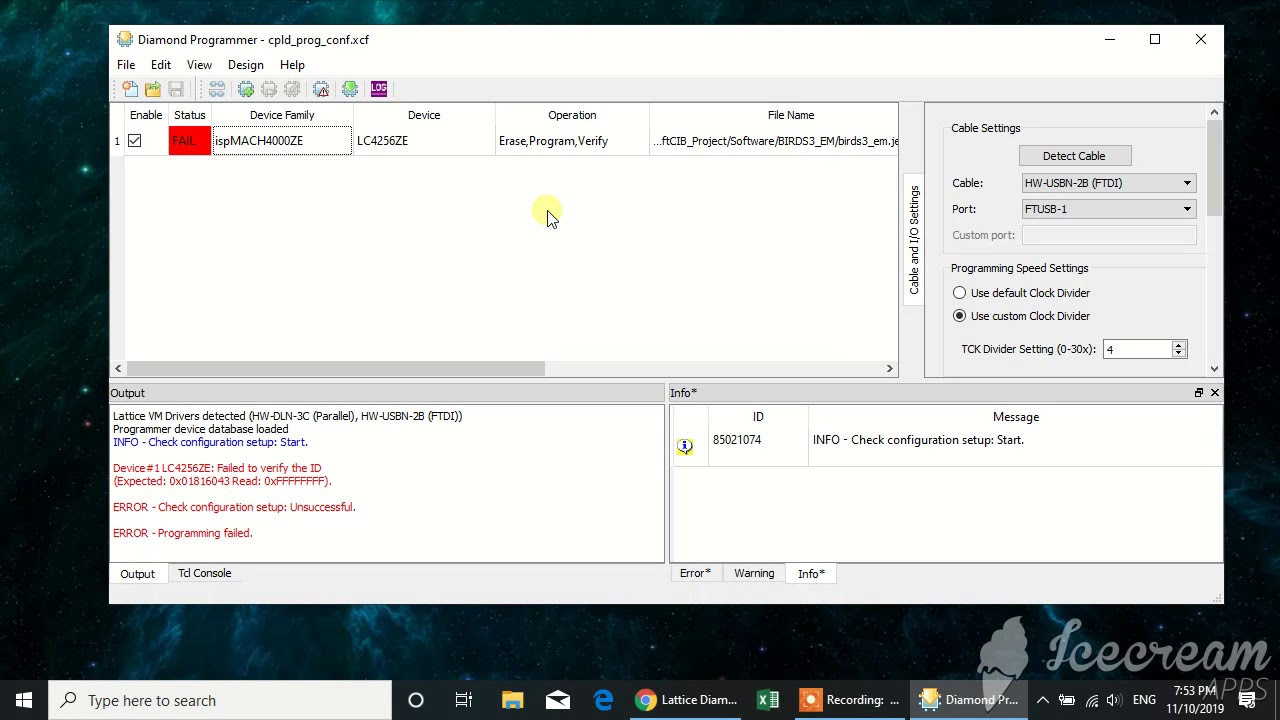This screenshot has width=1280, height=720.
Task: Click the Custom port input field
Action: point(1109,235)
